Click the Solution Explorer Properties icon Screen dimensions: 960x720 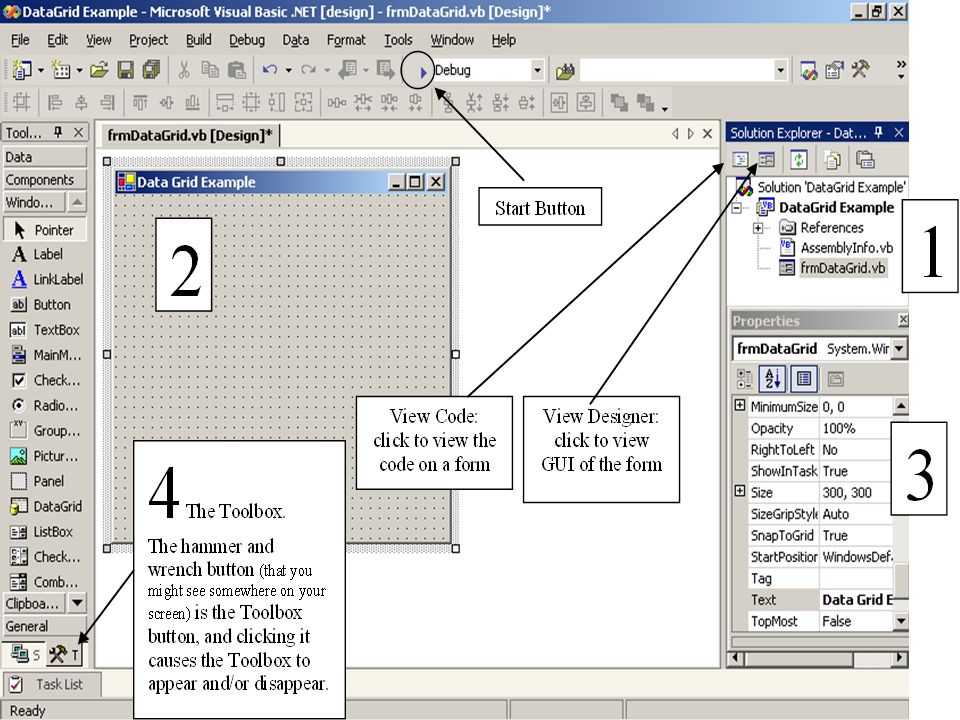click(864, 160)
